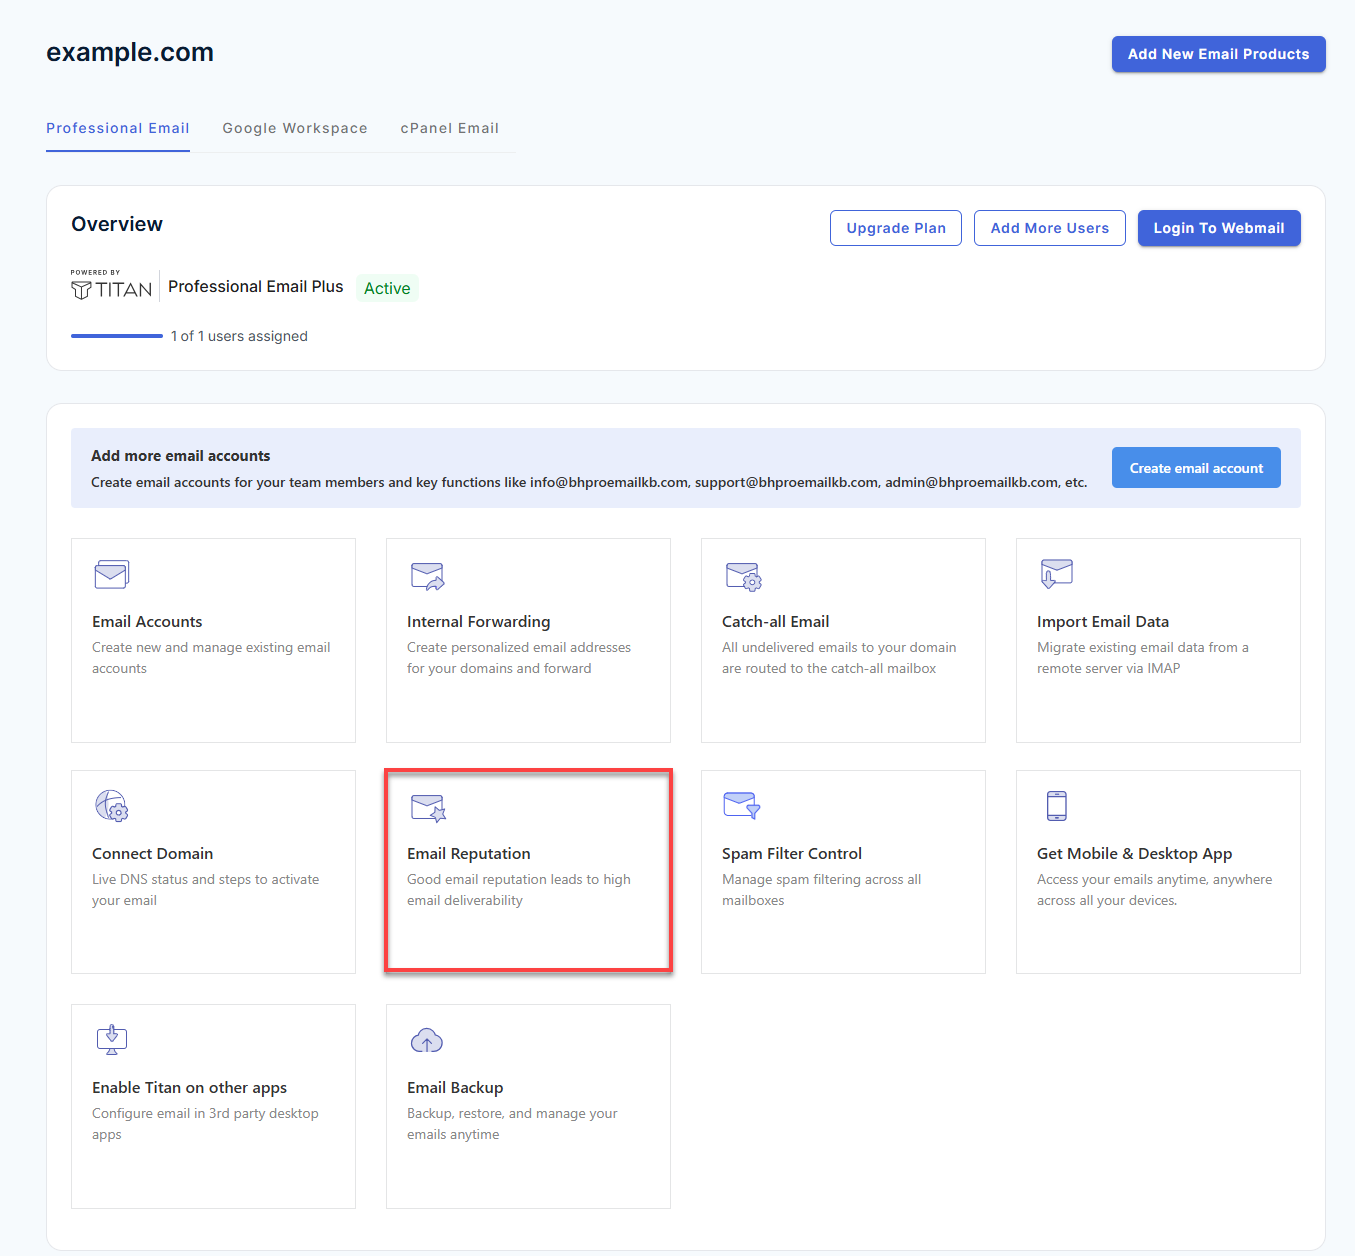The width and height of the screenshot is (1355, 1256).
Task: Select the cPanel Email tab
Action: pyautogui.click(x=450, y=128)
